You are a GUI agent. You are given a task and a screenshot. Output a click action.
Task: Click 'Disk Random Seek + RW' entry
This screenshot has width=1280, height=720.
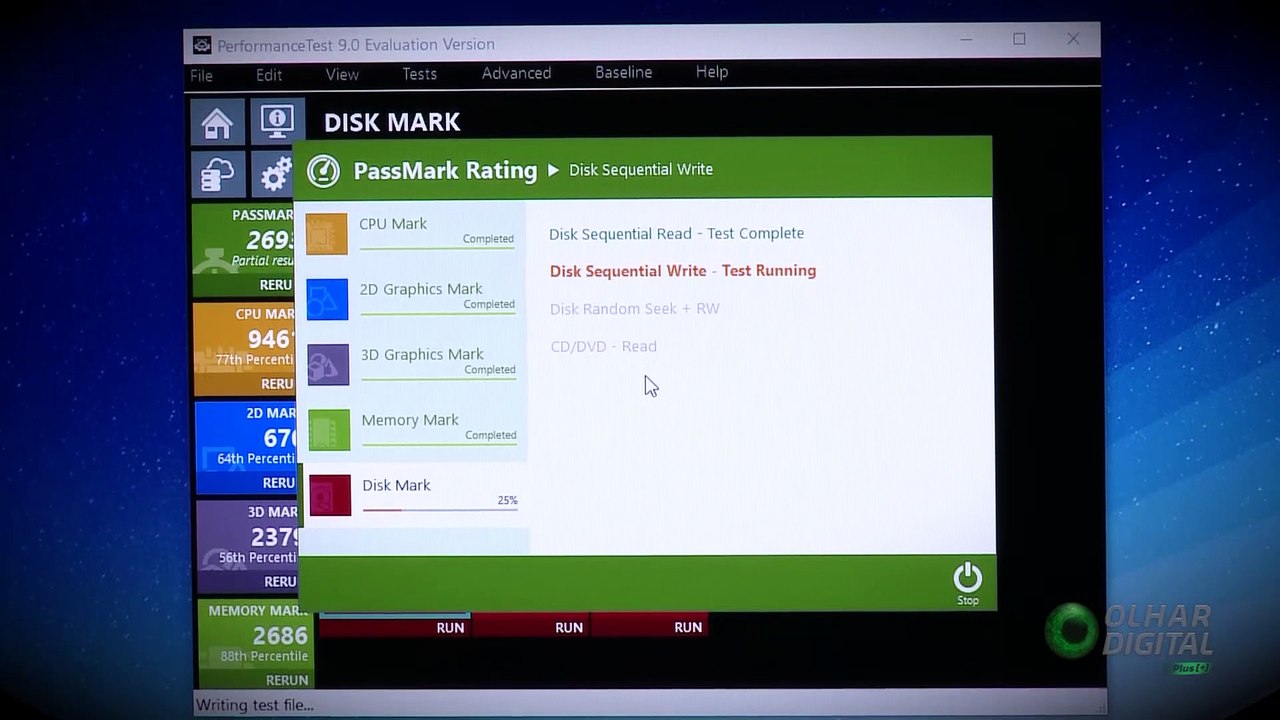point(635,309)
